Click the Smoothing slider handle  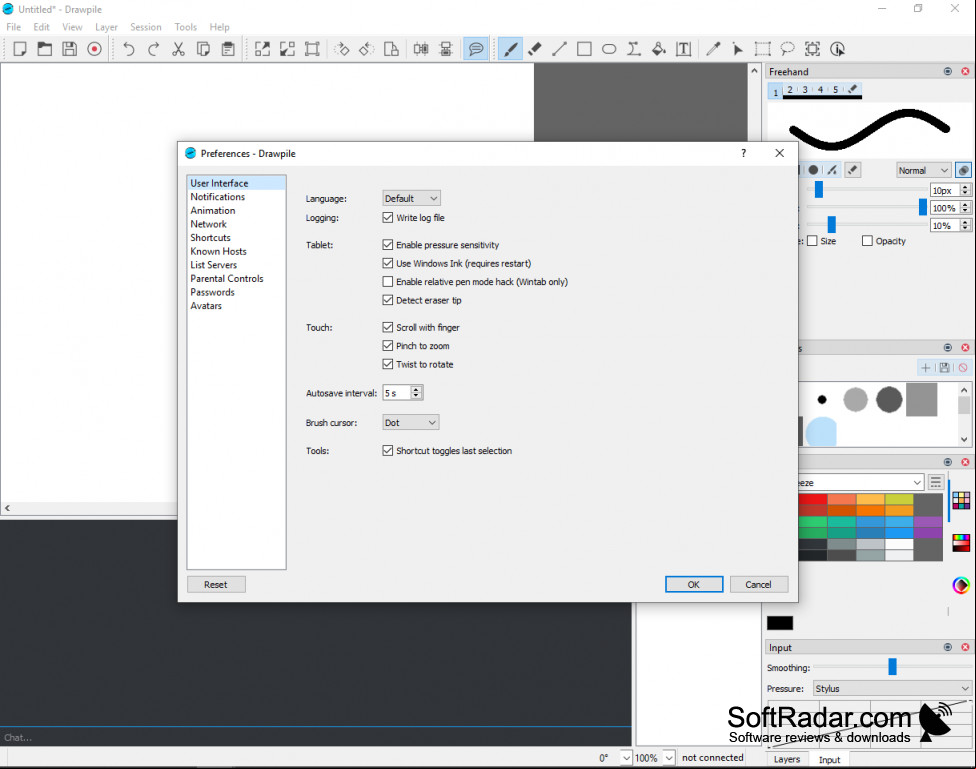(892, 666)
